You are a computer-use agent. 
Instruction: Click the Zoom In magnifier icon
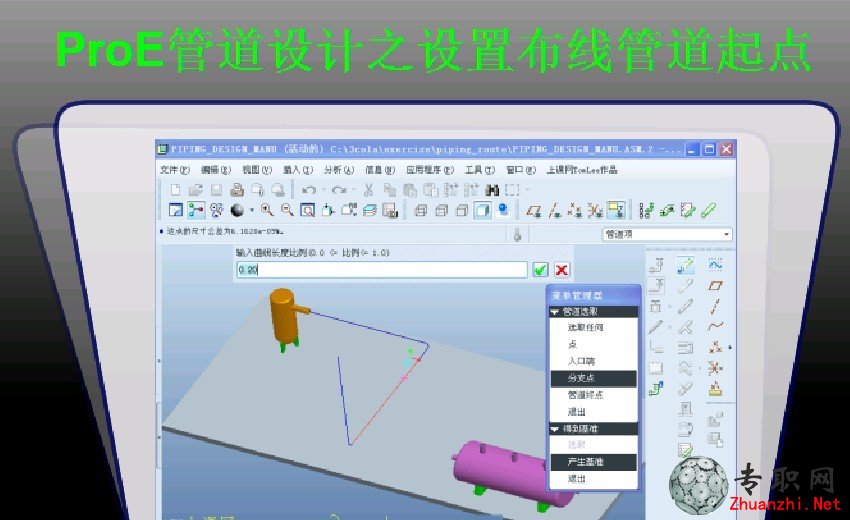click(x=267, y=210)
